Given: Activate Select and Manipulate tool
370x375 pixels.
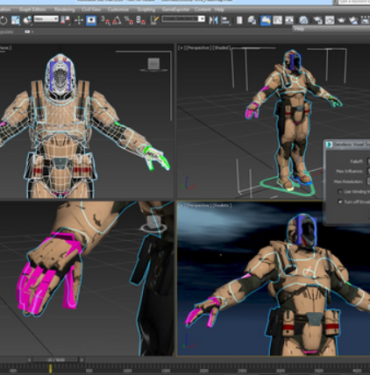Looking at the screenshot, I should (x=79, y=20).
